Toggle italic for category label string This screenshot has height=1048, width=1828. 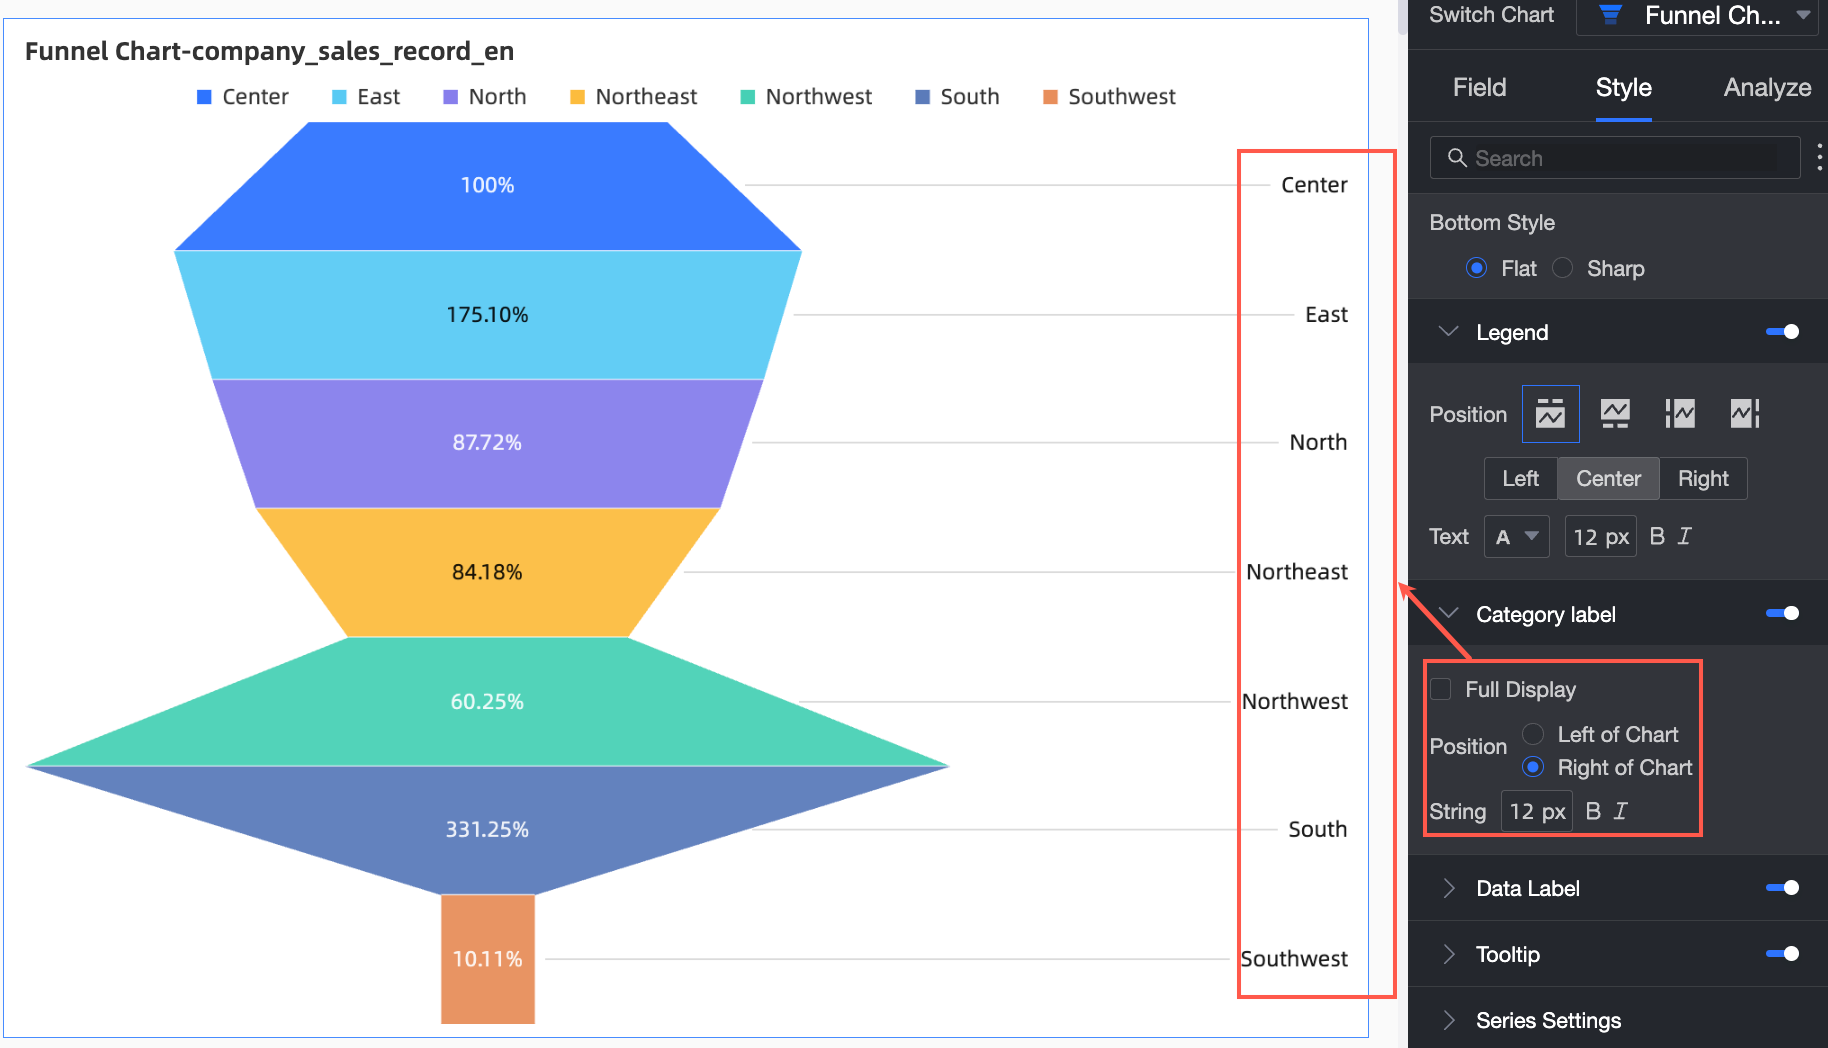(1621, 811)
